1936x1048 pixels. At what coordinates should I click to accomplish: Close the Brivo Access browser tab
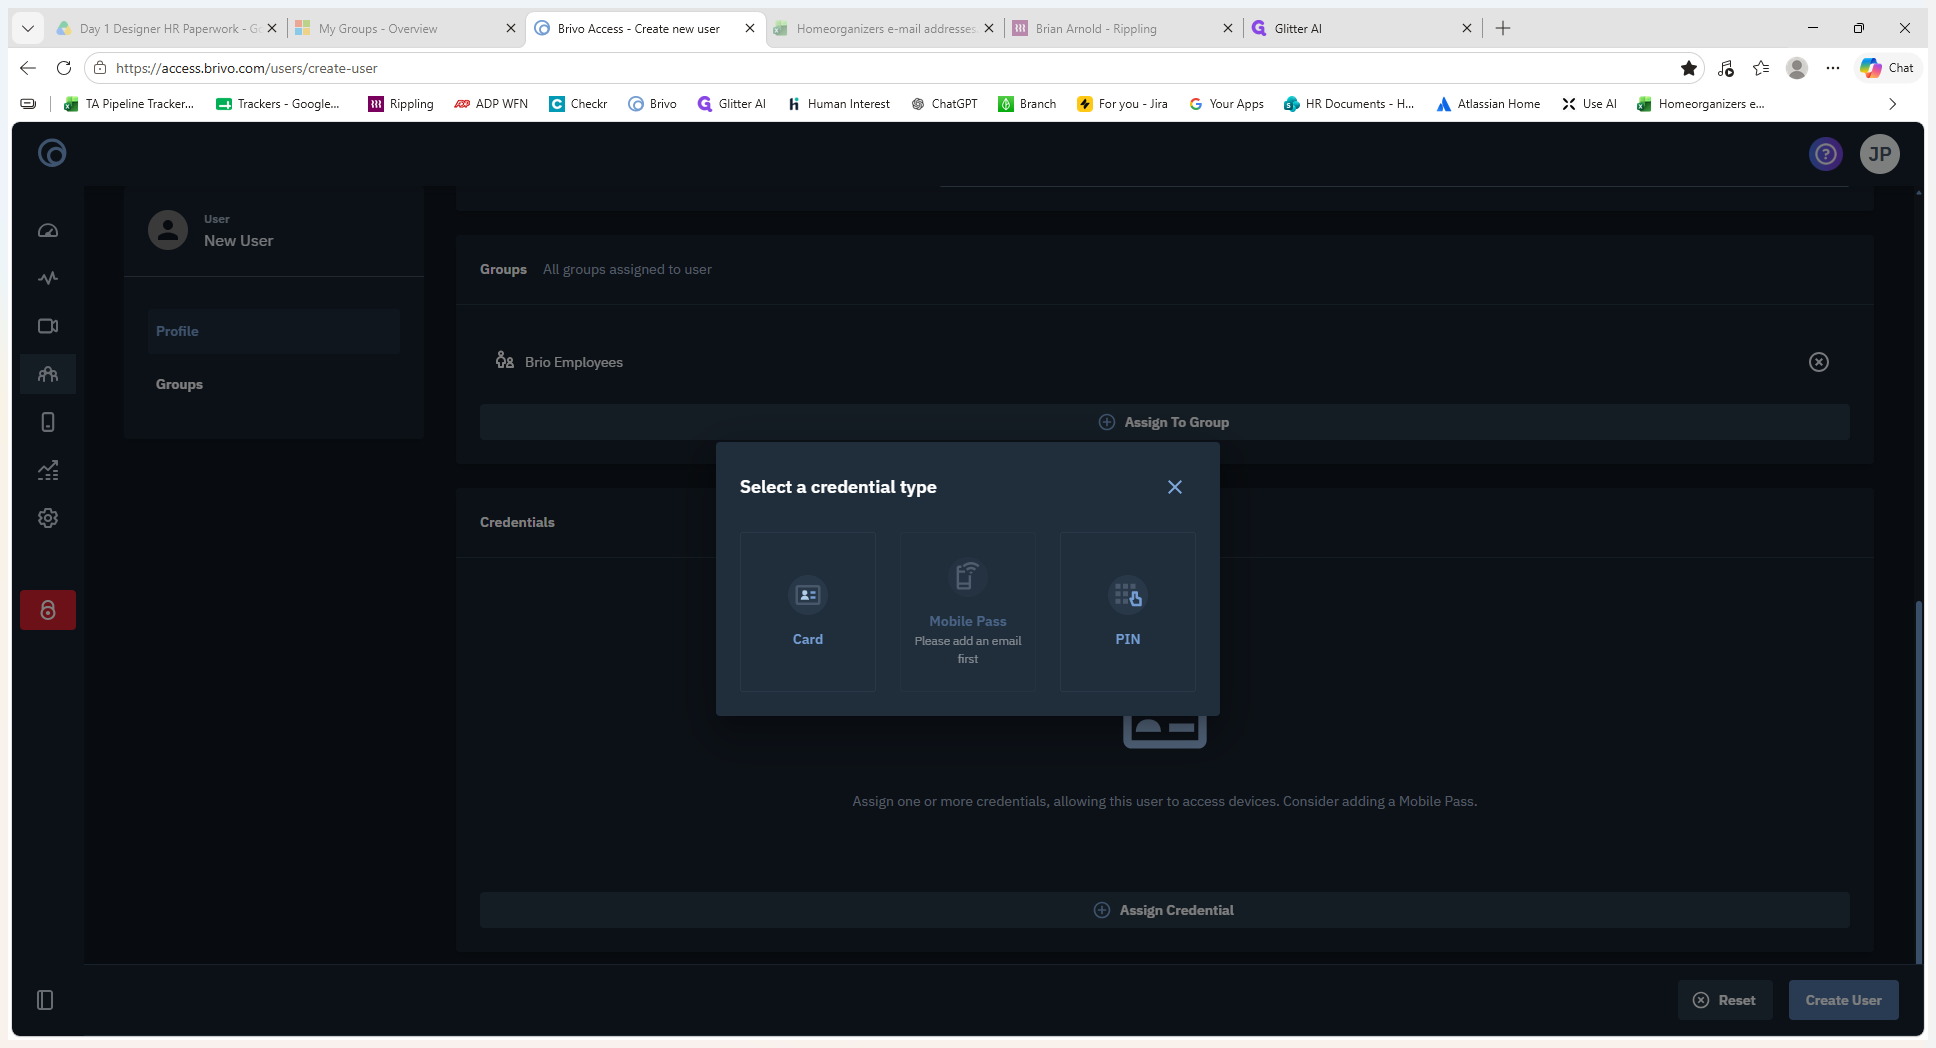pos(750,28)
